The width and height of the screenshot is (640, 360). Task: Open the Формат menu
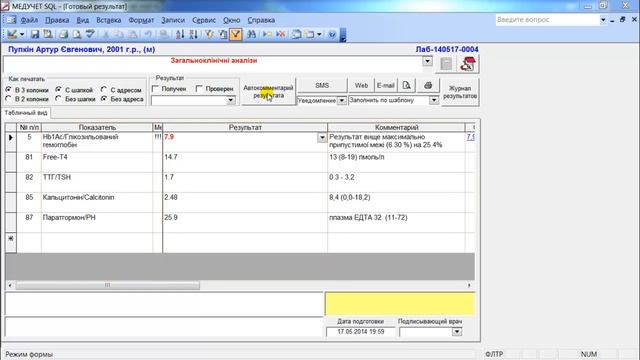pyautogui.click(x=141, y=20)
